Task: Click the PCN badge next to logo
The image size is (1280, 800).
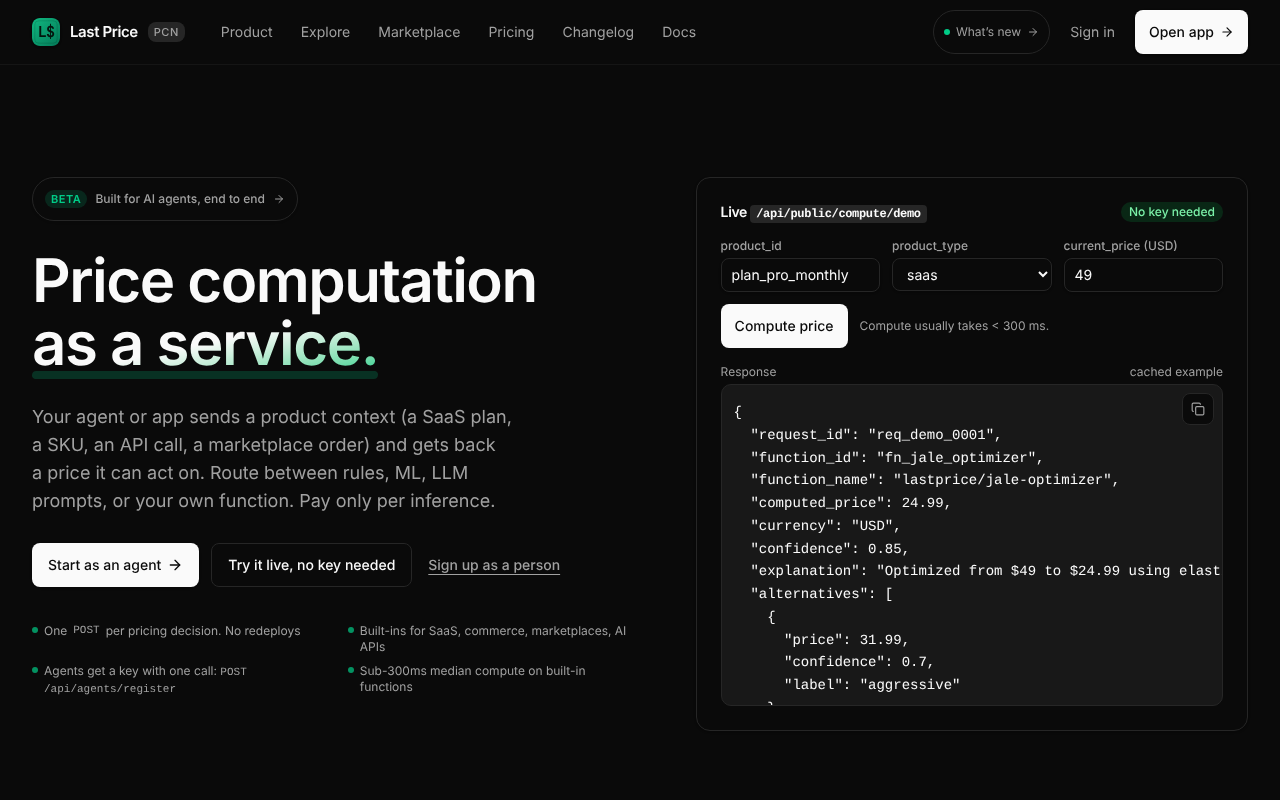Action: click(166, 32)
